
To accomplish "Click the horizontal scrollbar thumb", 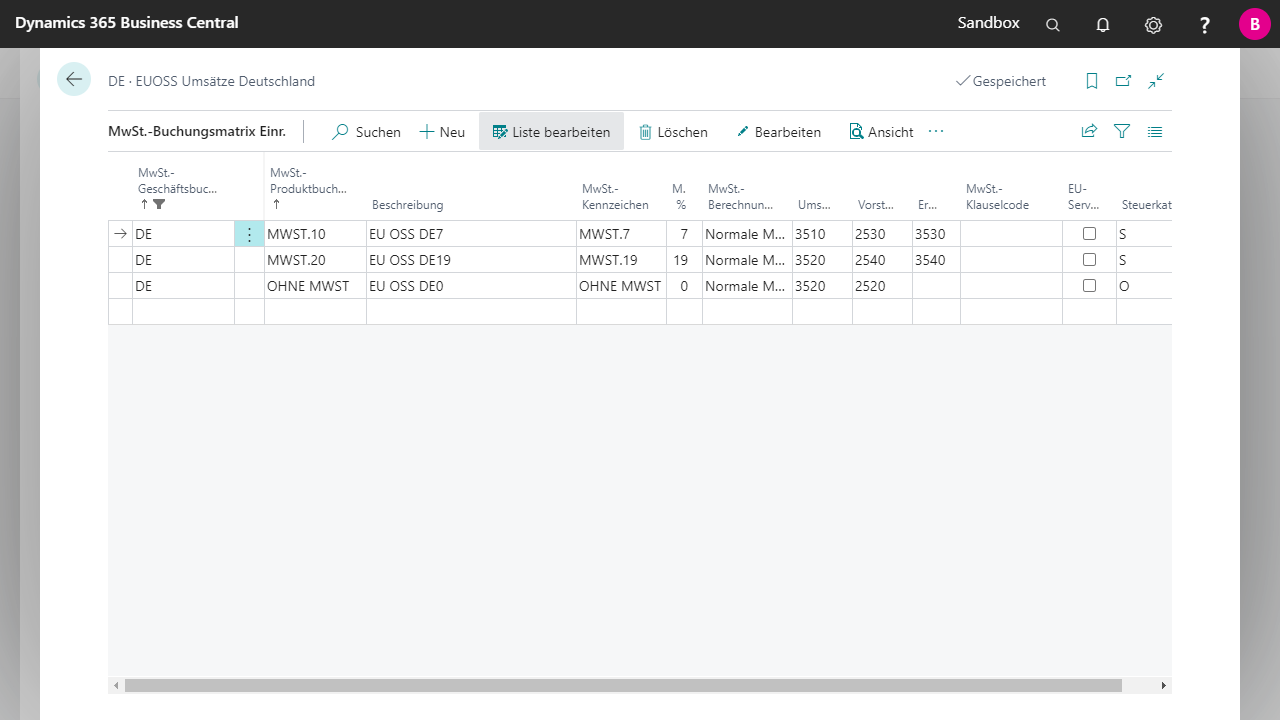I will (623, 686).
